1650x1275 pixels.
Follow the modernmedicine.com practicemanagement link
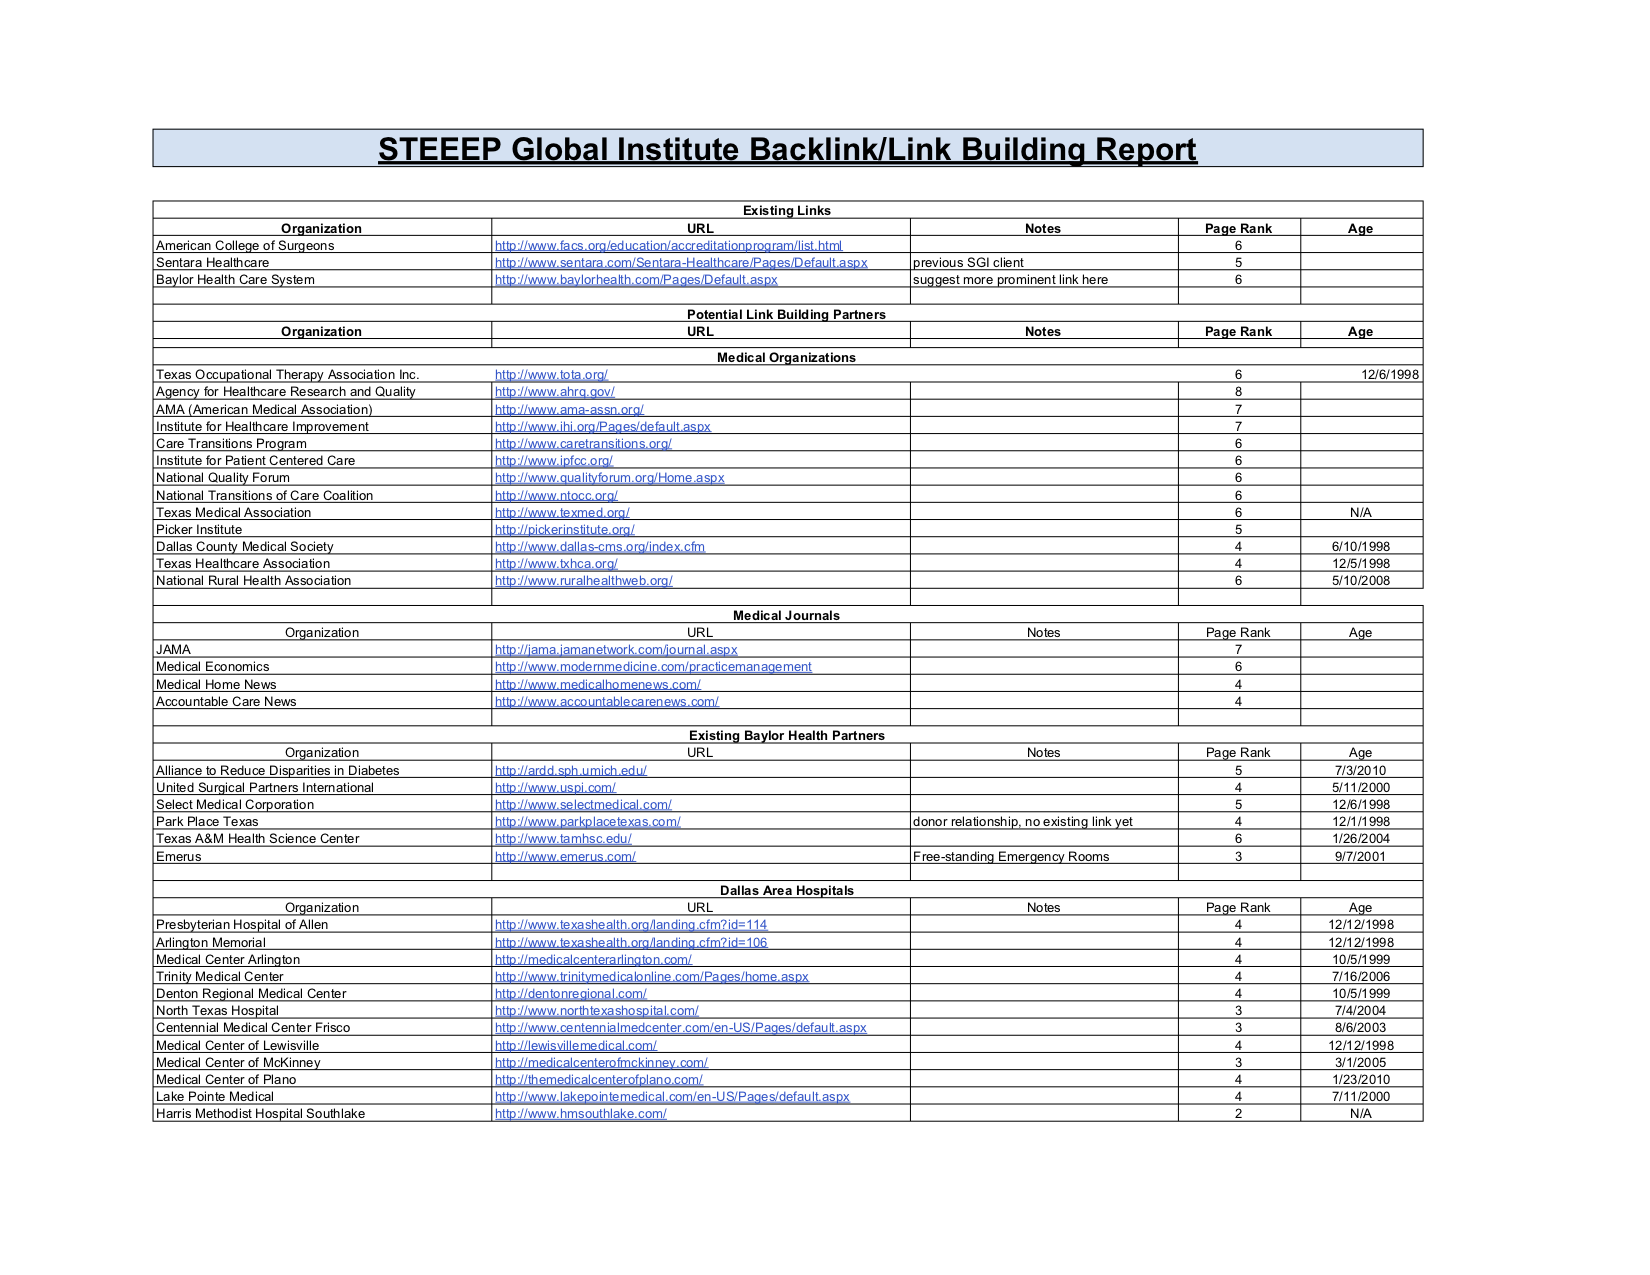click(653, 666)
